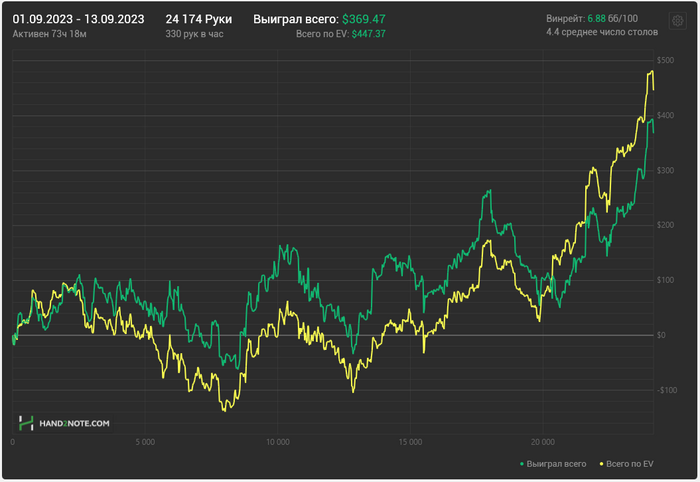The image size is (700, 482).
Task: Click the '24 174 Руки' hands count
Action: pyautogui.click(x=199, y=19)
